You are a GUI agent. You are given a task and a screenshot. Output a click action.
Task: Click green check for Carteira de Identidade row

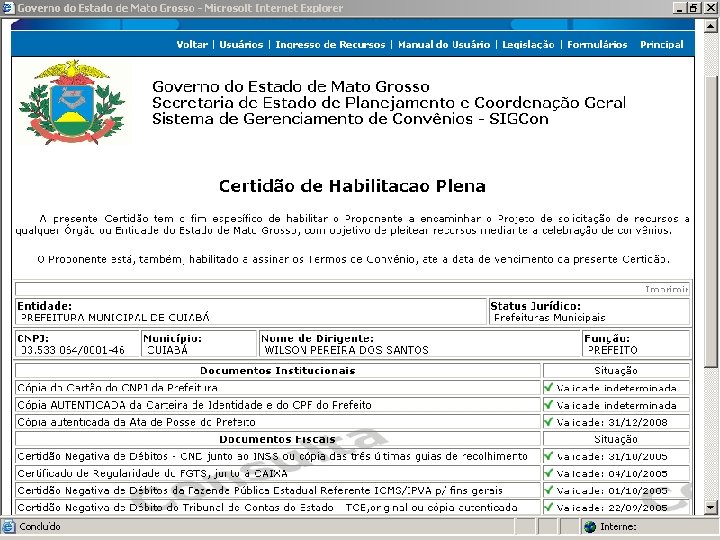548,405
